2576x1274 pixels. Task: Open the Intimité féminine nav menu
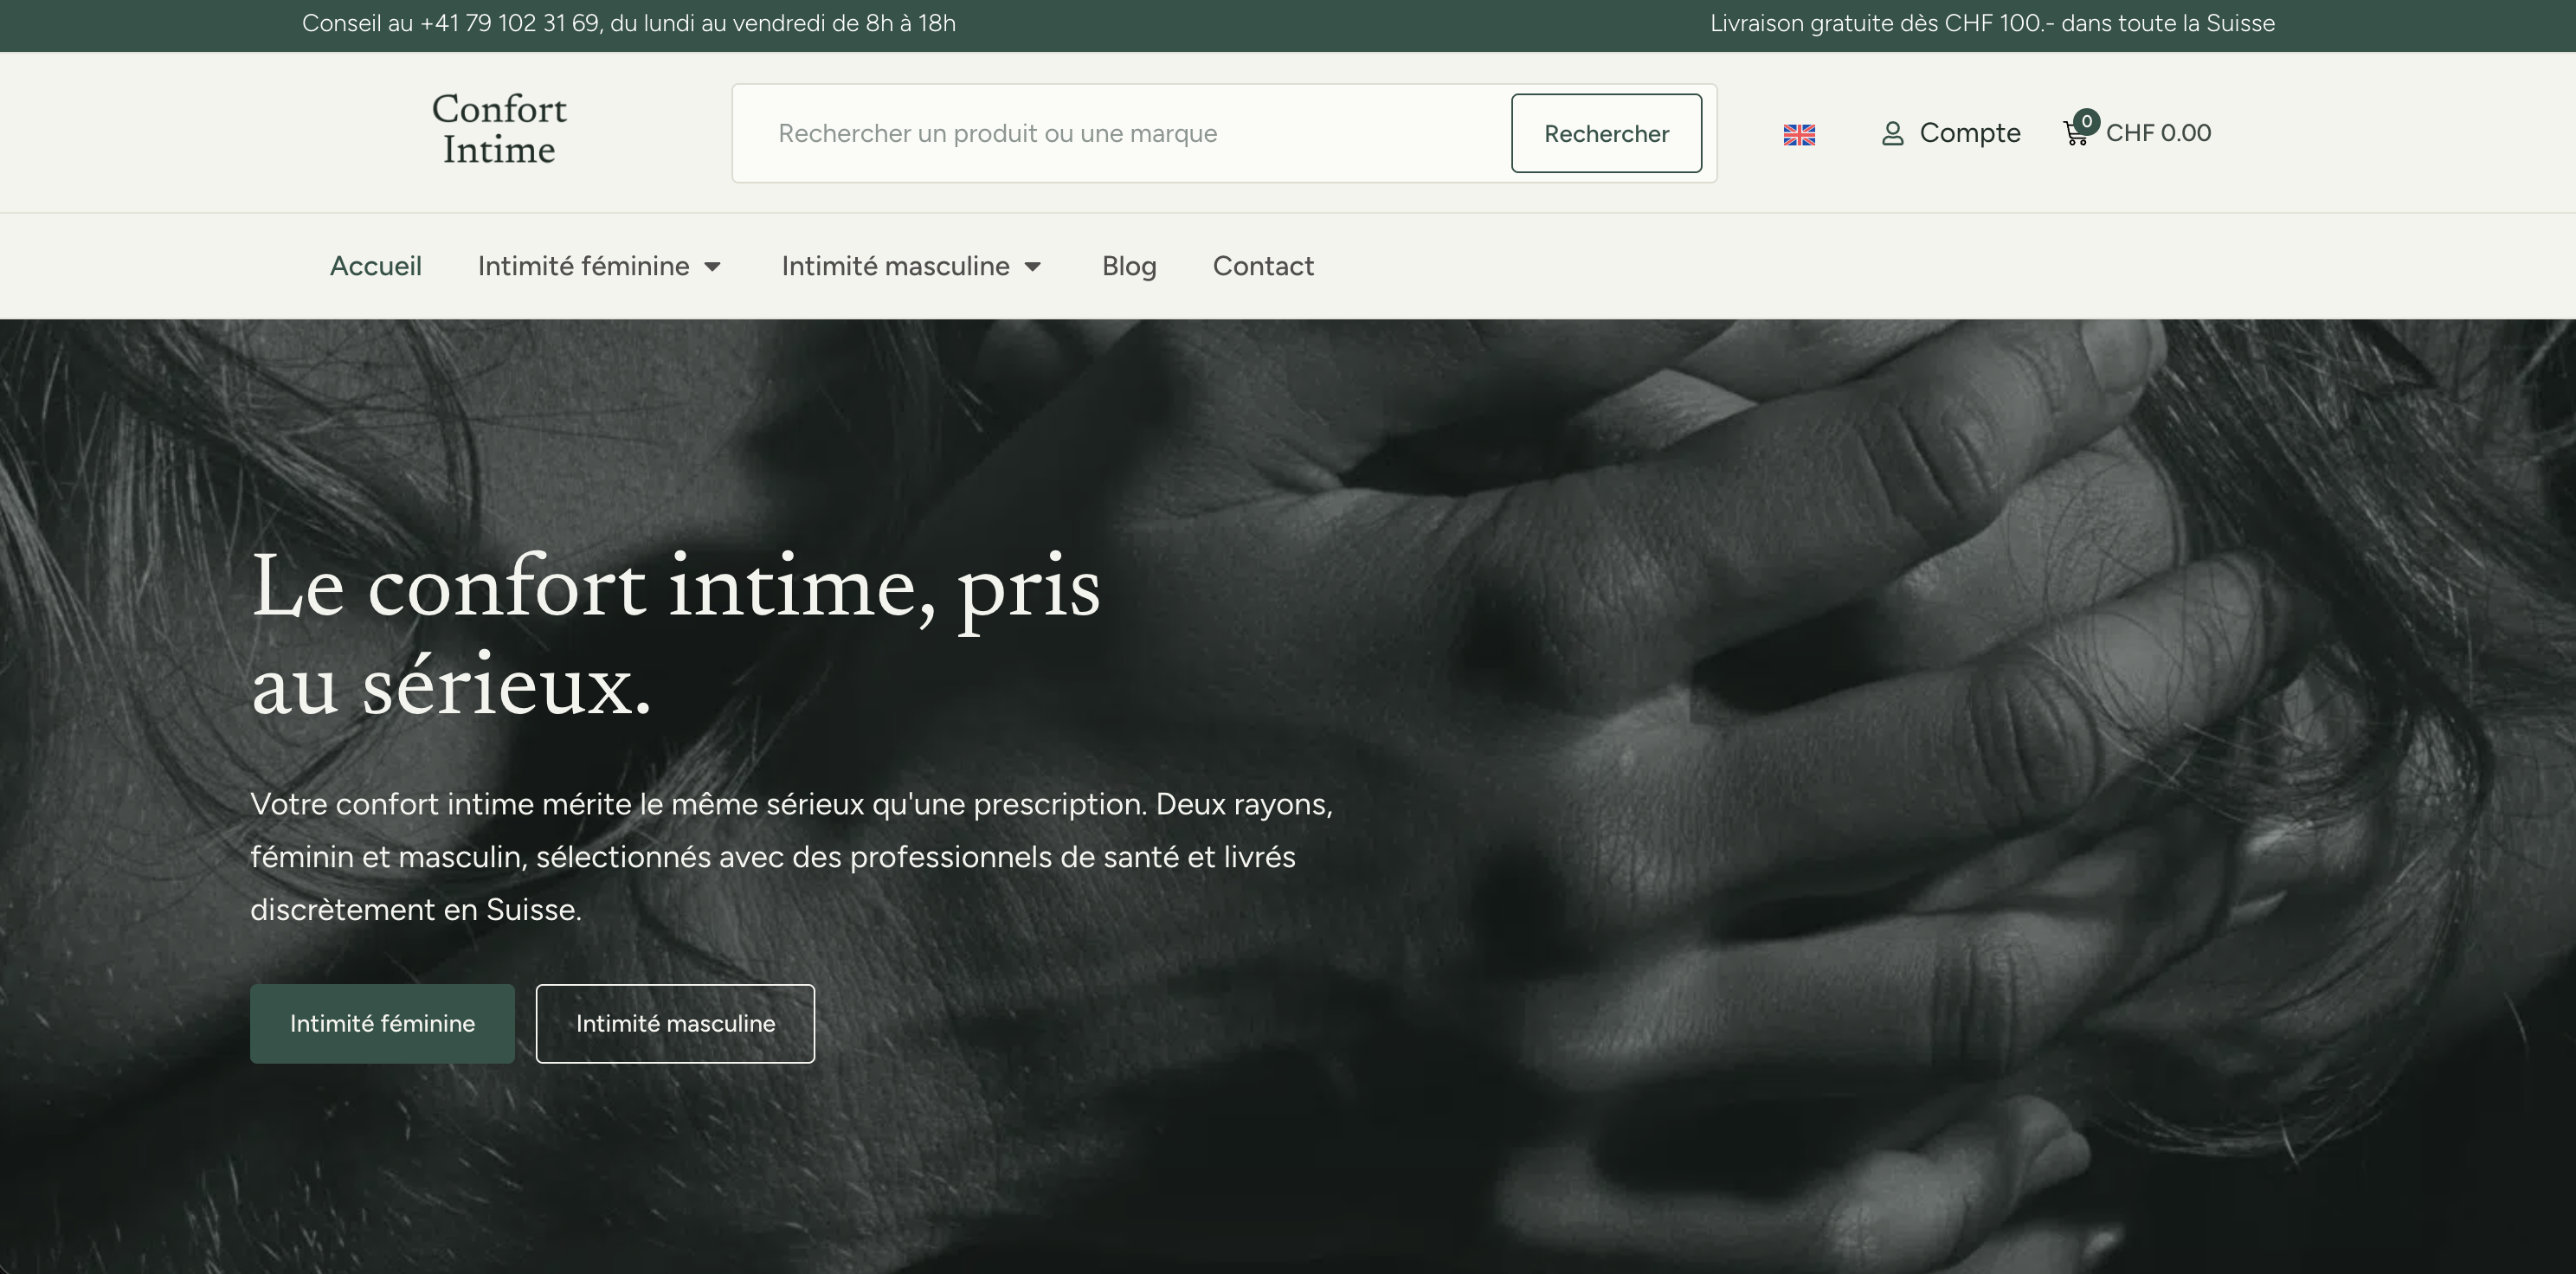click(583, 266)
